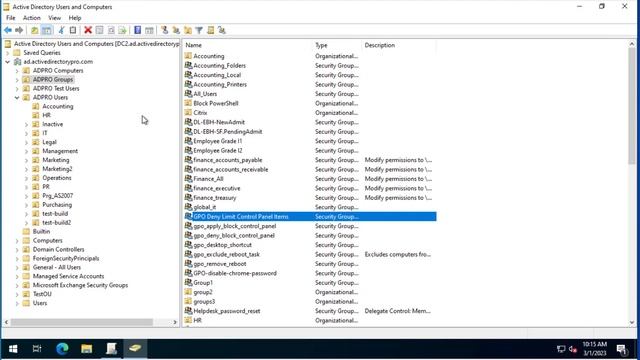The image size is (640, 360).
Task: Open the Help menu
Action: pyautogui.click(x=75, y=18)
